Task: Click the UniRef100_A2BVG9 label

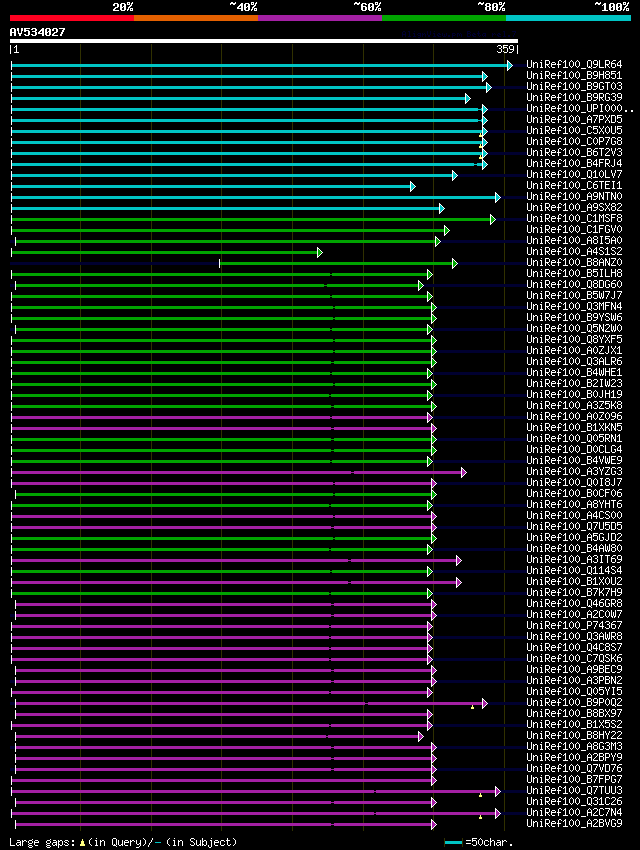Action: point(574,824)
